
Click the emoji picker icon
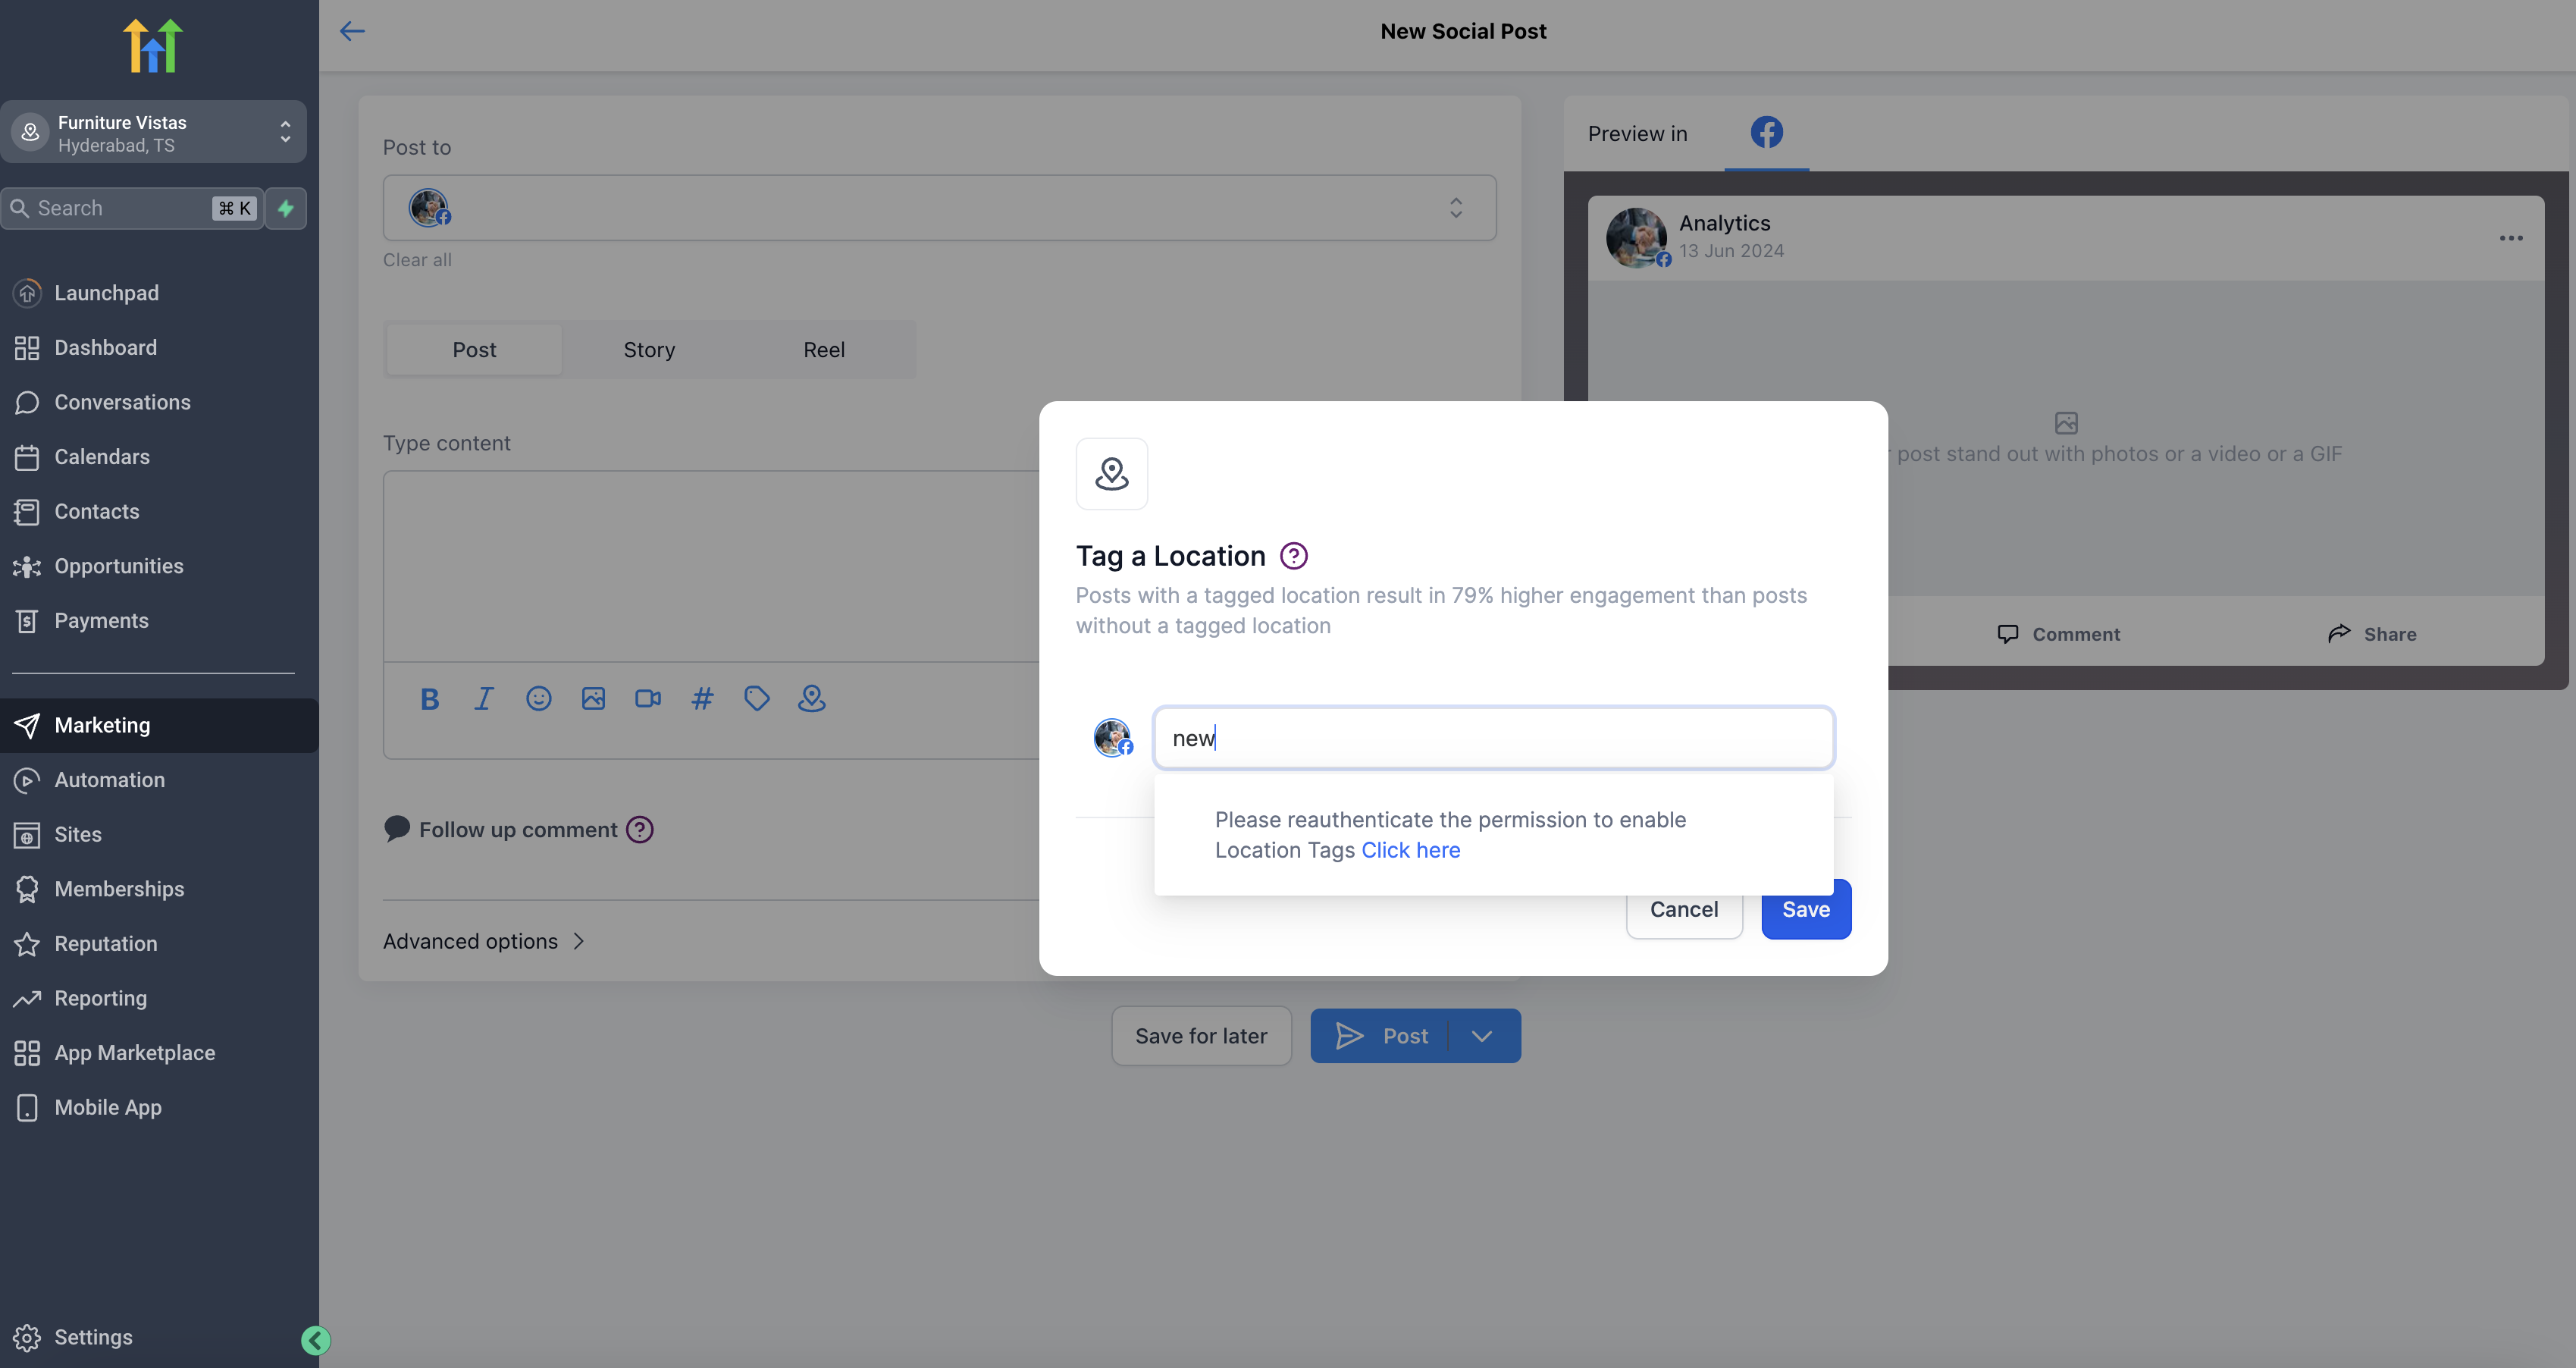pyautogui.click(x=539, y=698)
